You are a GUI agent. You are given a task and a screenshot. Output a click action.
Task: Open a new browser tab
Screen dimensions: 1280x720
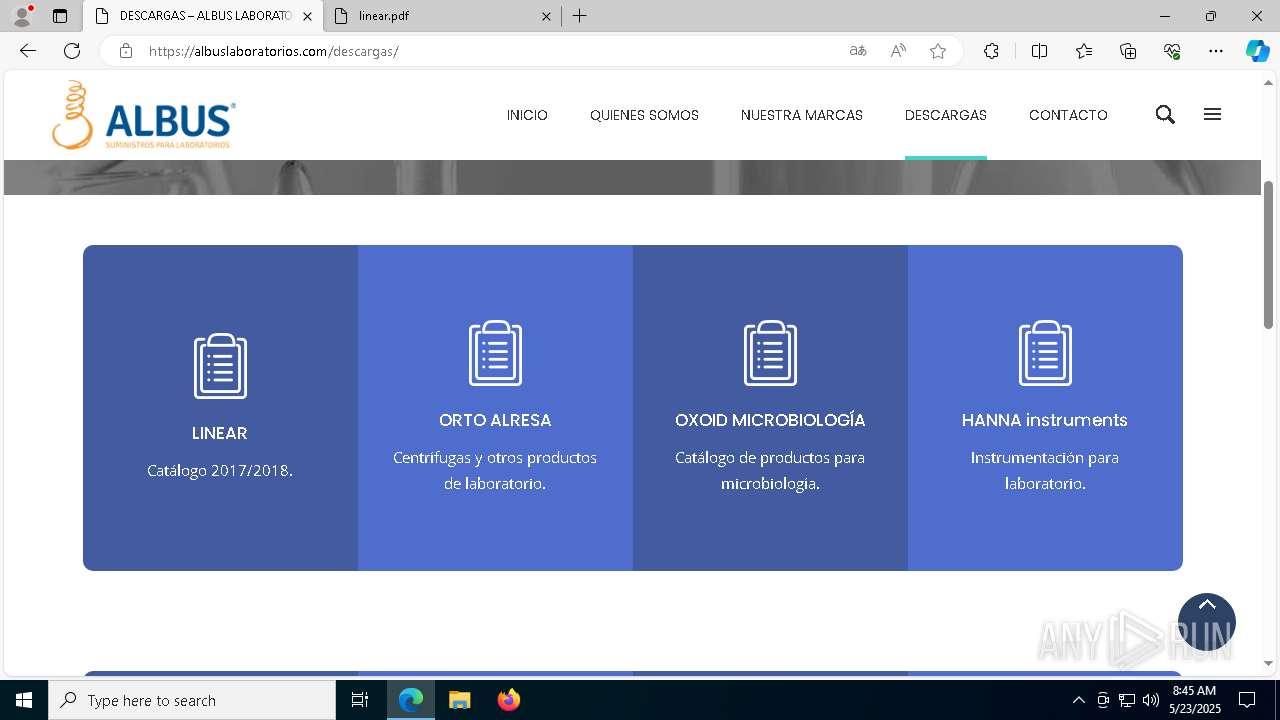pos(580,16)
